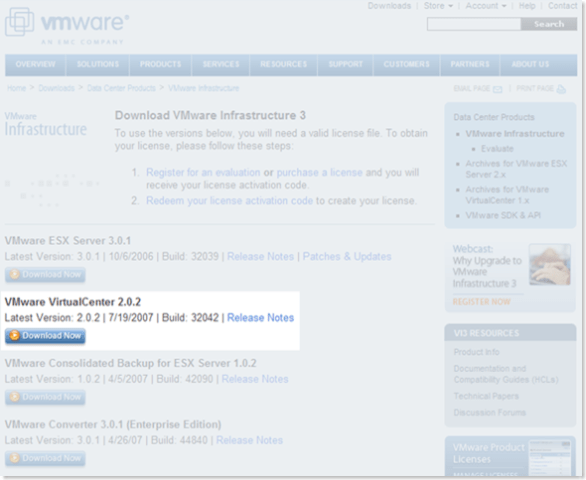
Task: Open ESX Server 3.0.1 Release Notes
Action: click(x=260, y=256)
